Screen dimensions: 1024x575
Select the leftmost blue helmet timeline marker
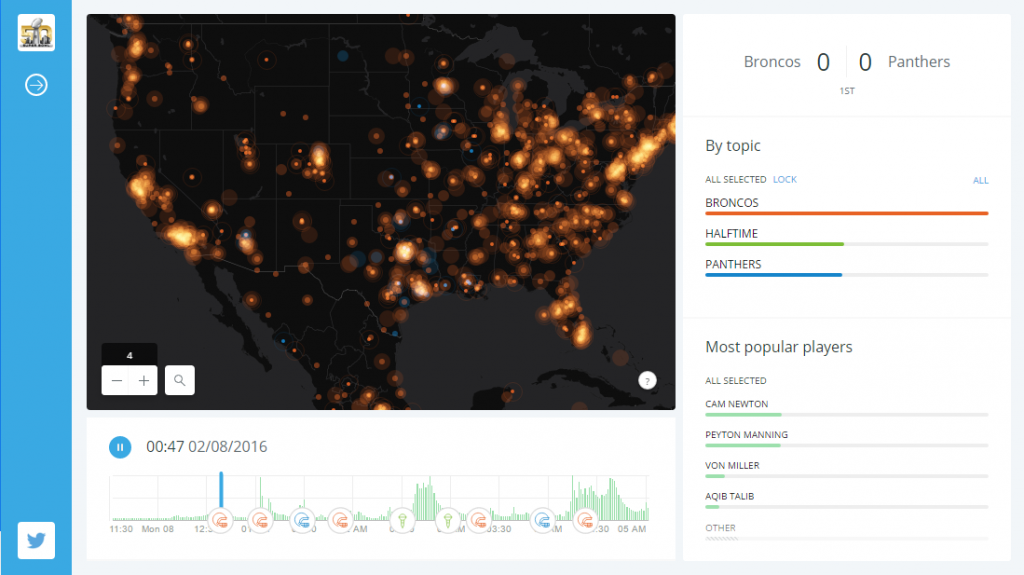pyautogui.click(x=302, y=520)
